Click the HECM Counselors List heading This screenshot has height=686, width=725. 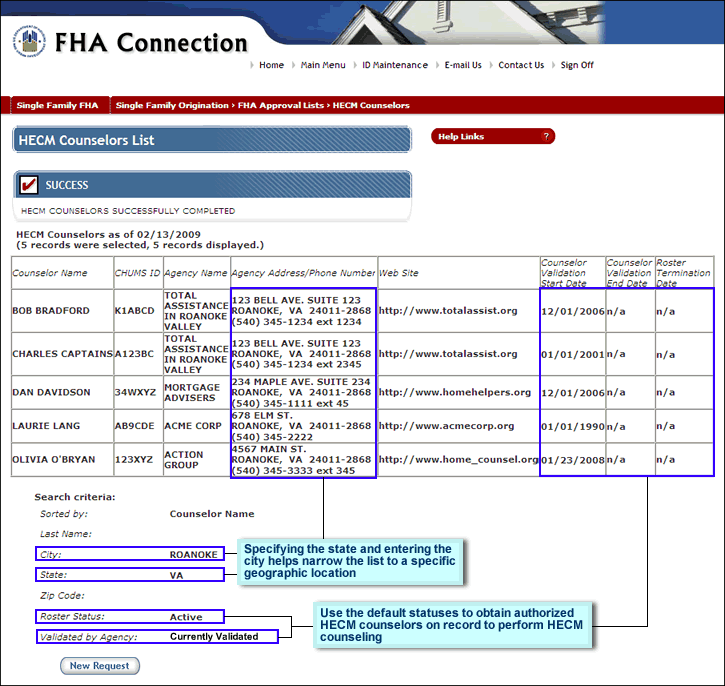[86, 140]
